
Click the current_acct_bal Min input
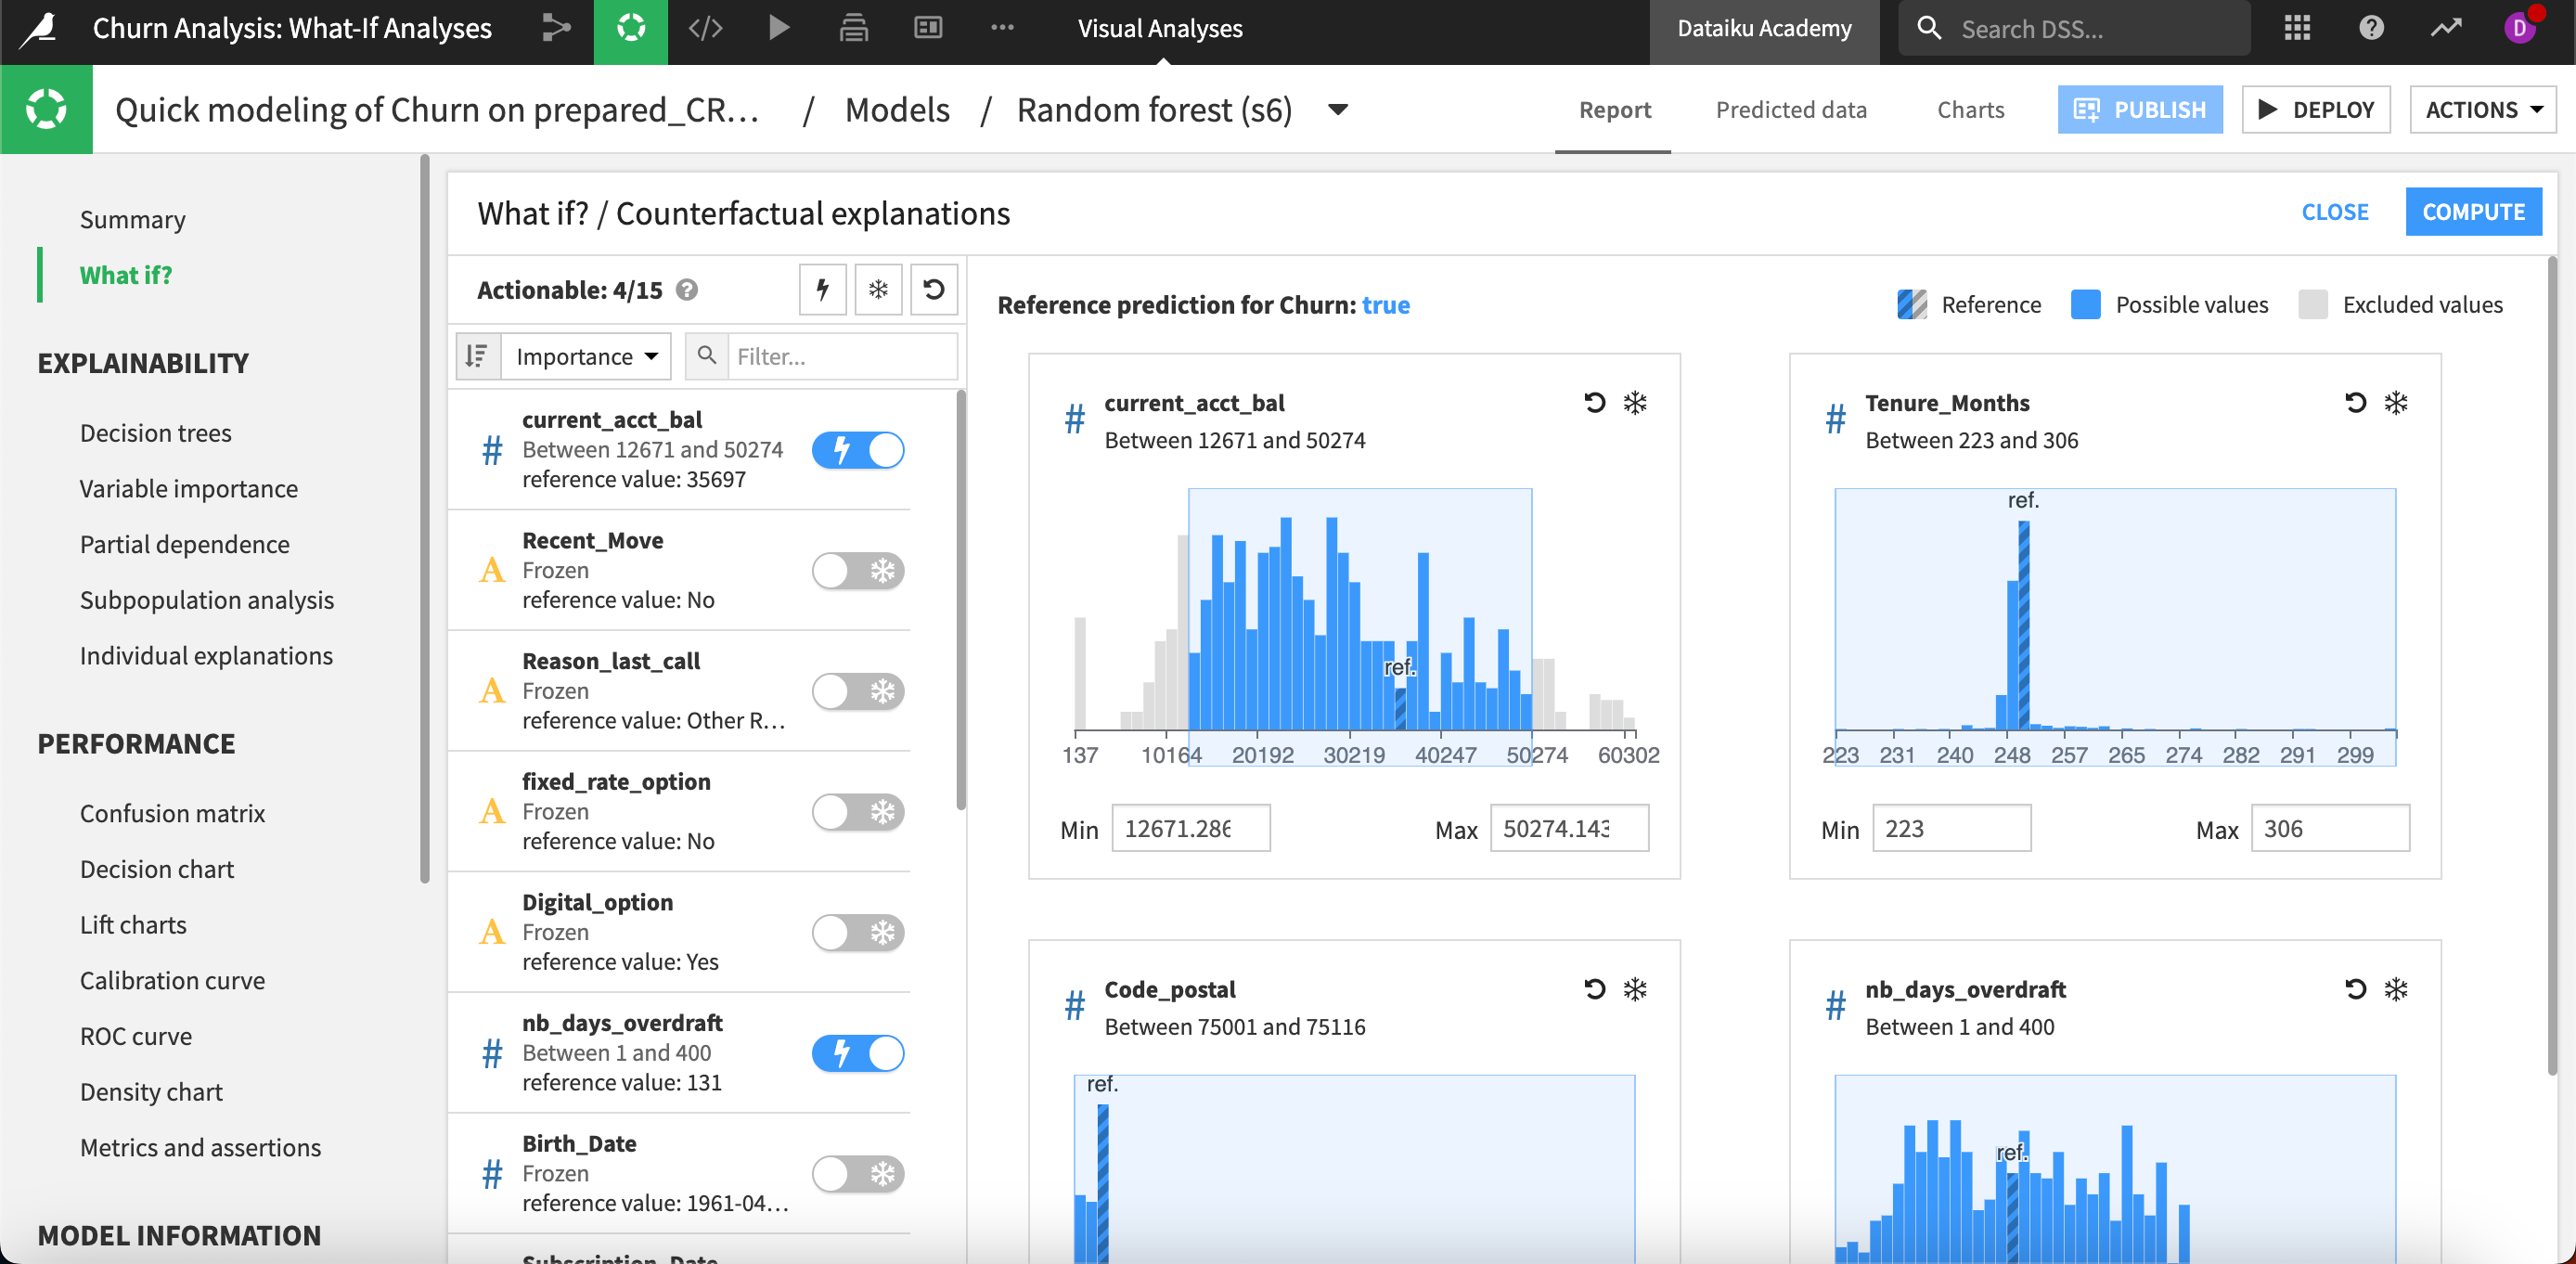point(1191,829)
